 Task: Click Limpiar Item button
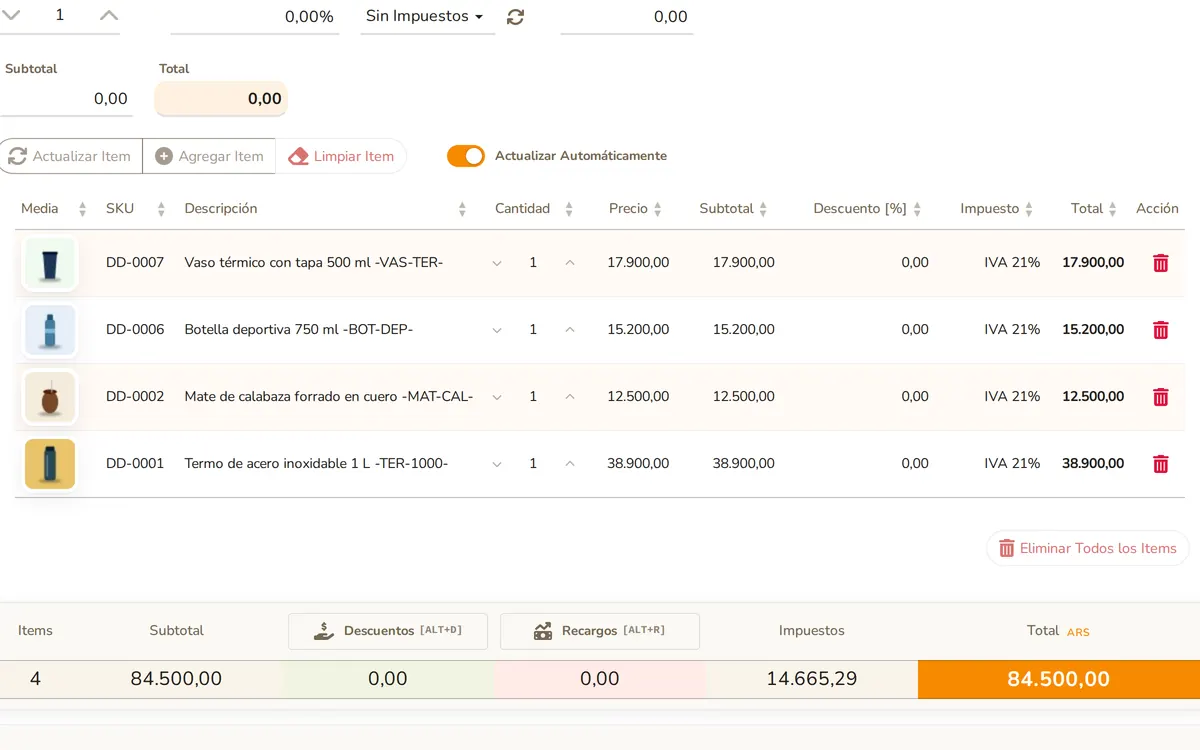(341, 156)
